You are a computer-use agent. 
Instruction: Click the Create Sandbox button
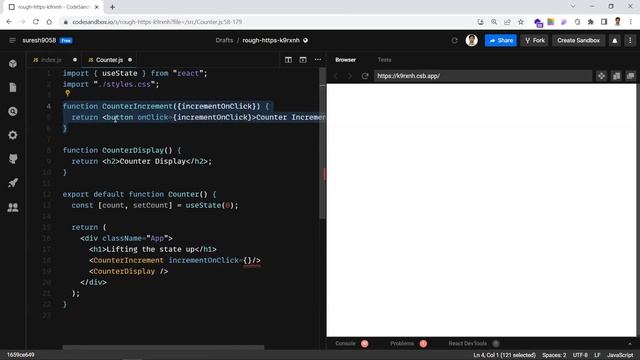coord(578,40)
